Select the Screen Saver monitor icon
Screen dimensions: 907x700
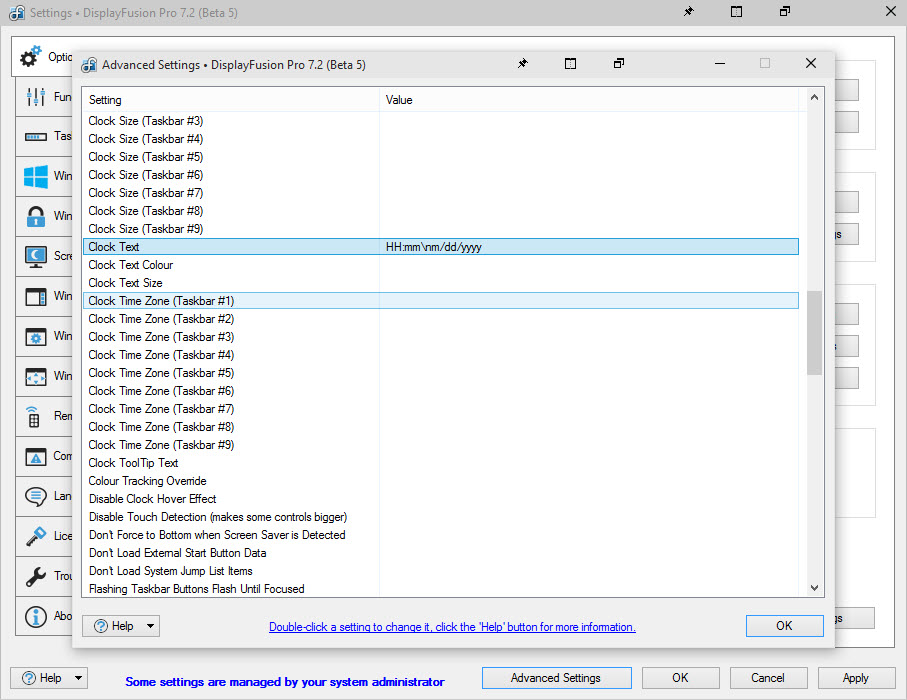(36, 257)
